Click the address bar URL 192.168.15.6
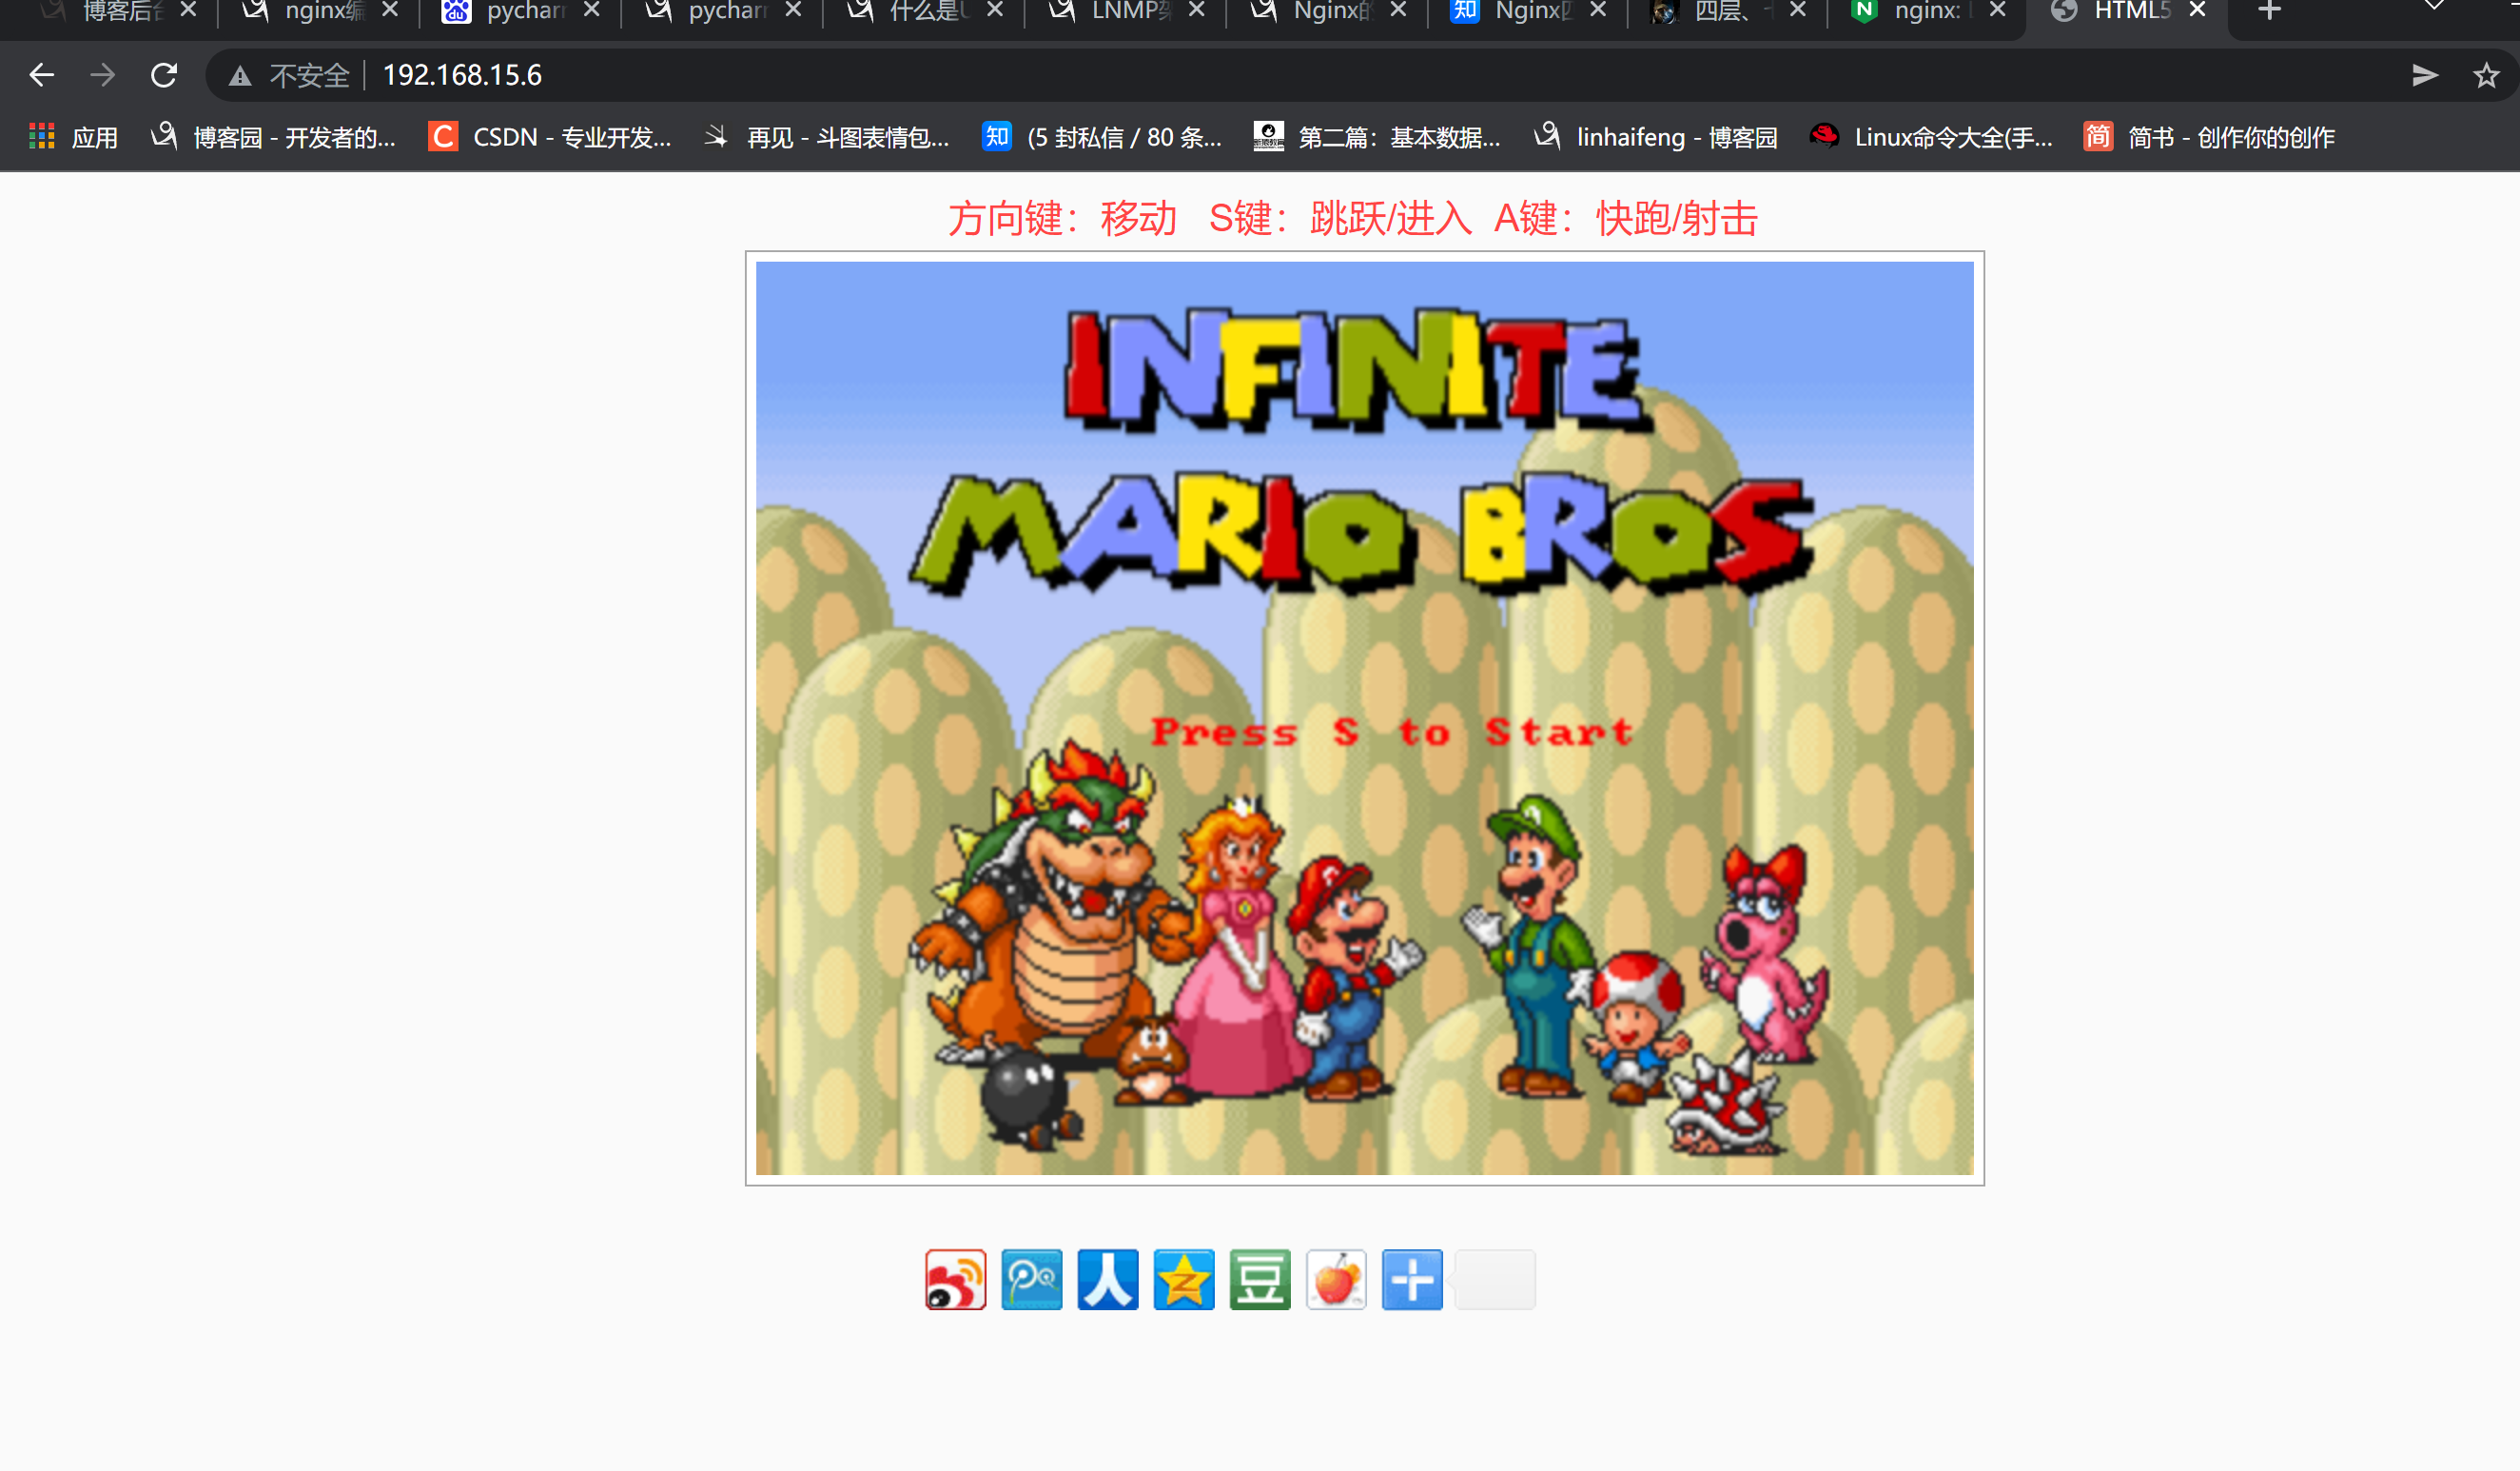2520x1471 pixels. pyautogui.click(x=462, y=75)
